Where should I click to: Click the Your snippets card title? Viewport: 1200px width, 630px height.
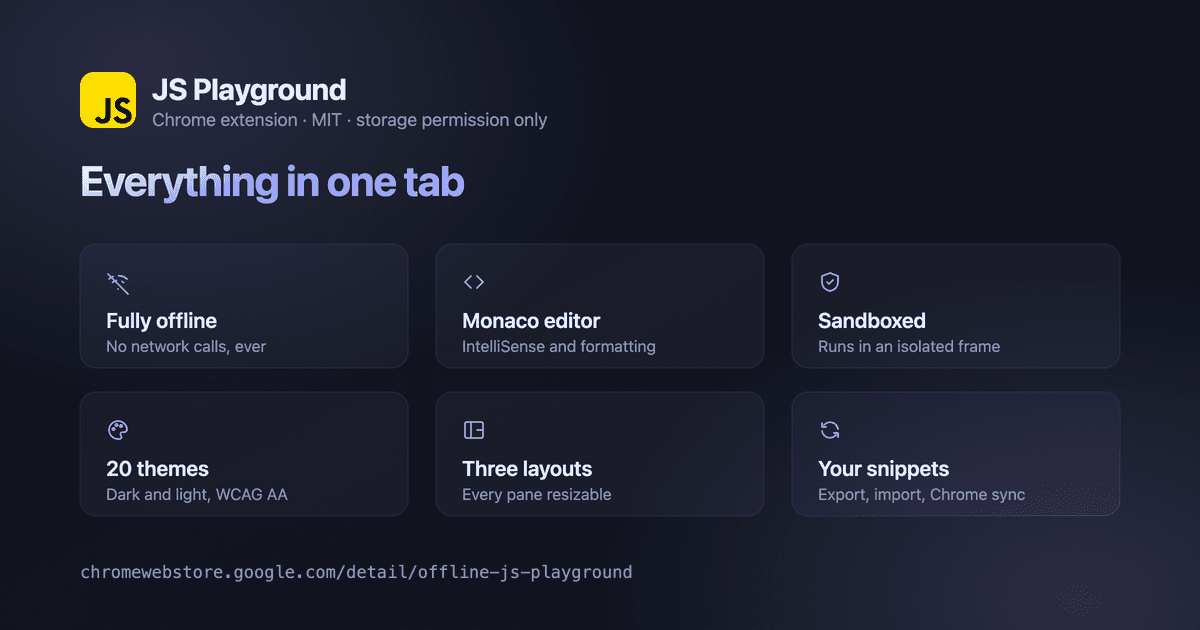tap(884, 469)
